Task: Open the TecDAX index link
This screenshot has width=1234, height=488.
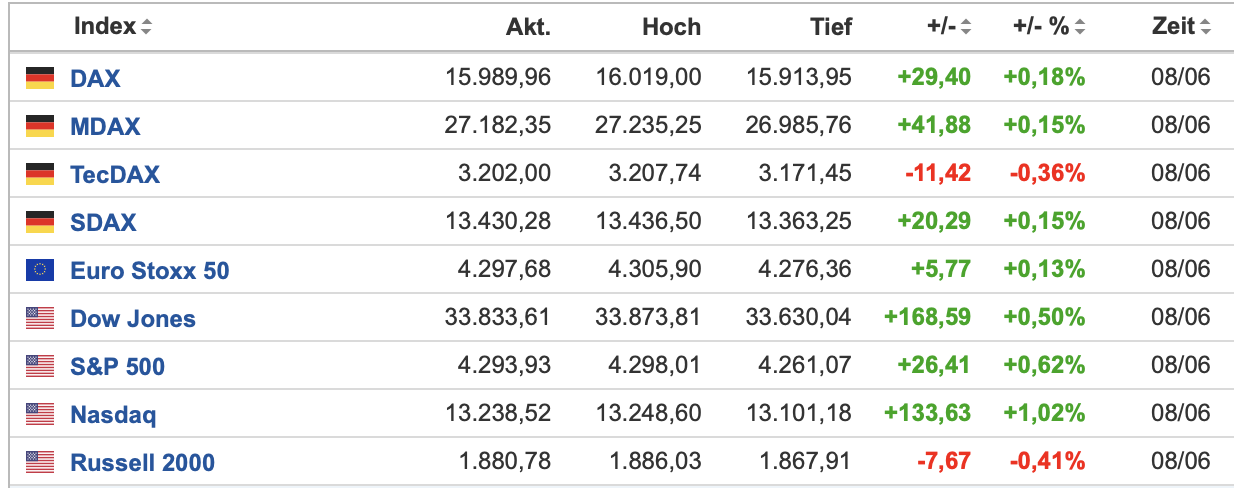Action: point(115,174)
